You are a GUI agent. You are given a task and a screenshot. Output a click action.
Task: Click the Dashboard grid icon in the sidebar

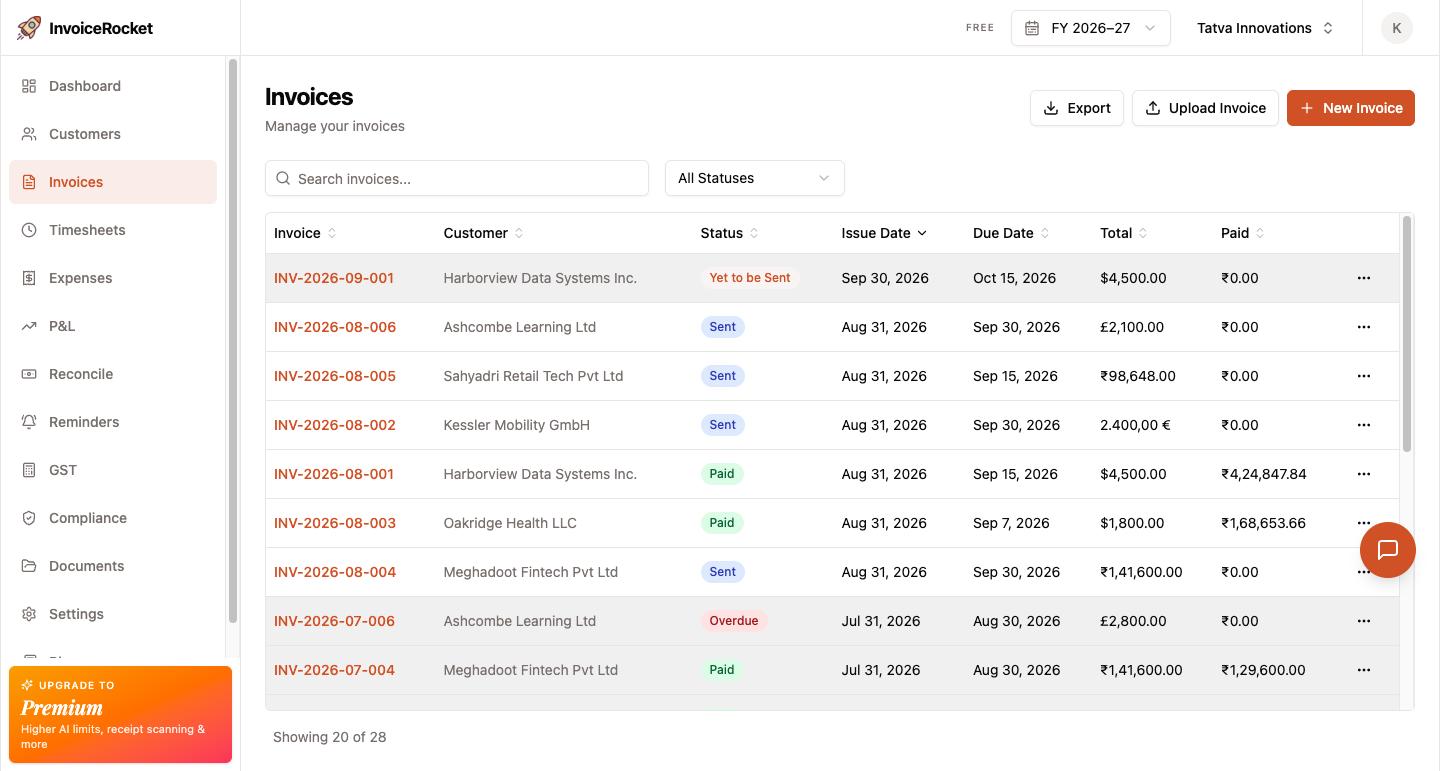29,86
